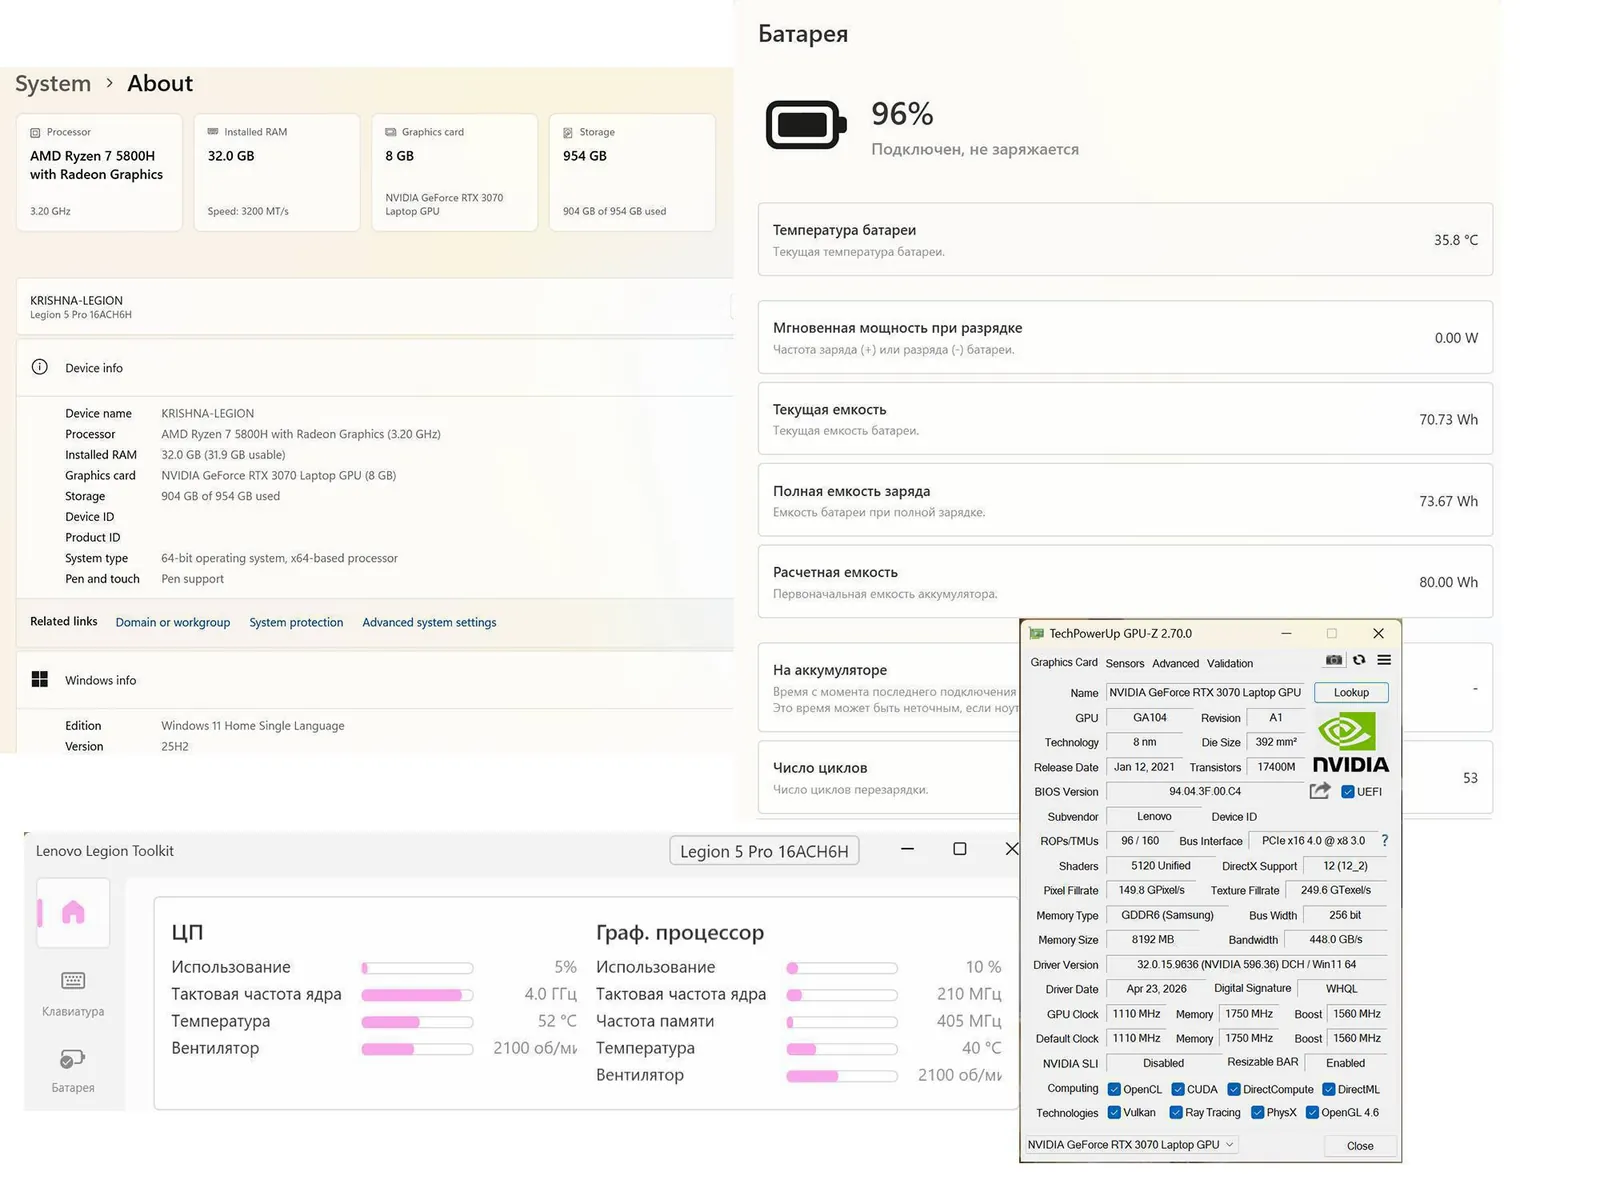The width and height of the screenshot is (1600, 1200).
Task: Click the Memory Size field showing 8192 MB
Action: coord(1153,940)
